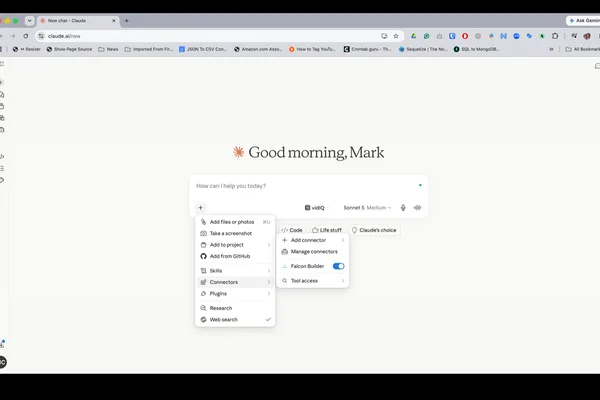Click the camera icon beside Take a screenshot

(x=204, y=233)
